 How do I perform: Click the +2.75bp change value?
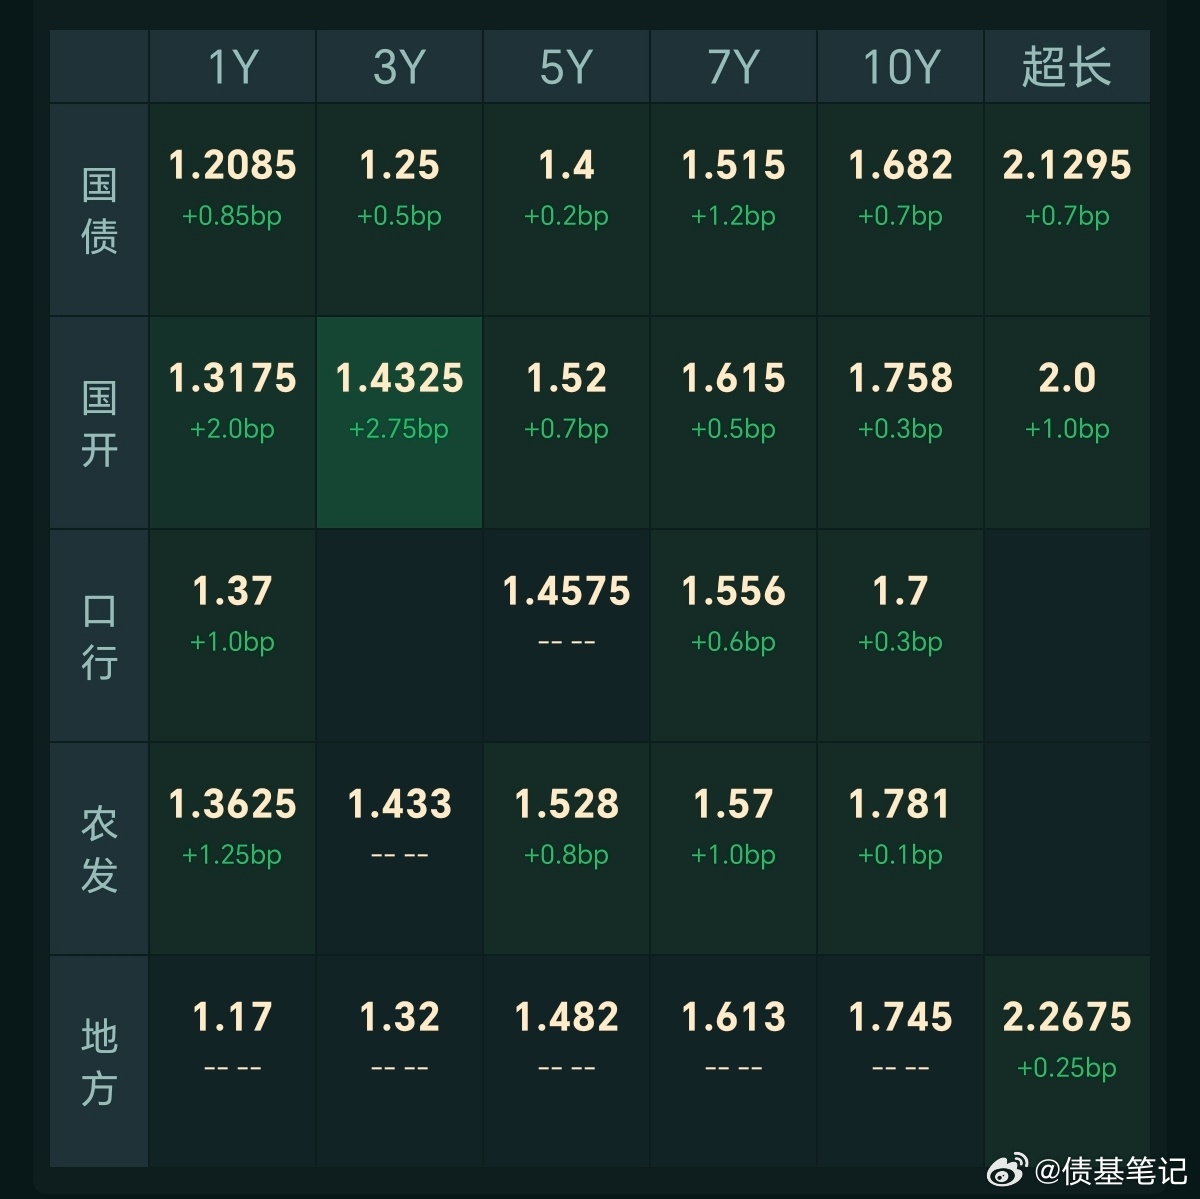click(x=399, y=429)
